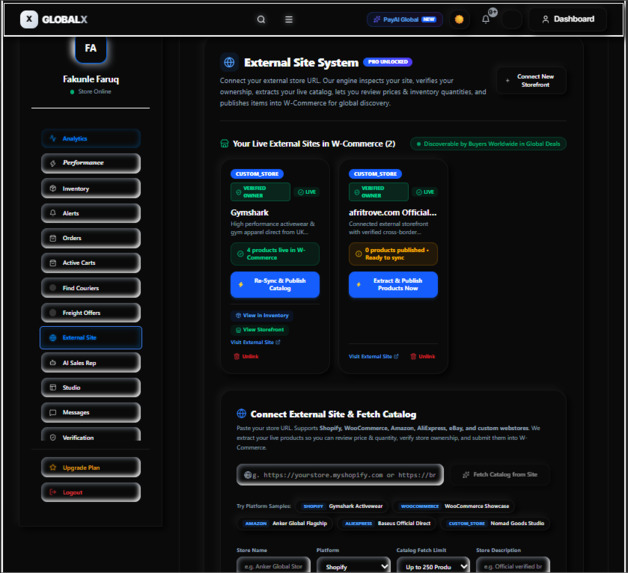This screenshot has width=628, height=573.
Task: Click the Logout button
Action: (91, 492)
